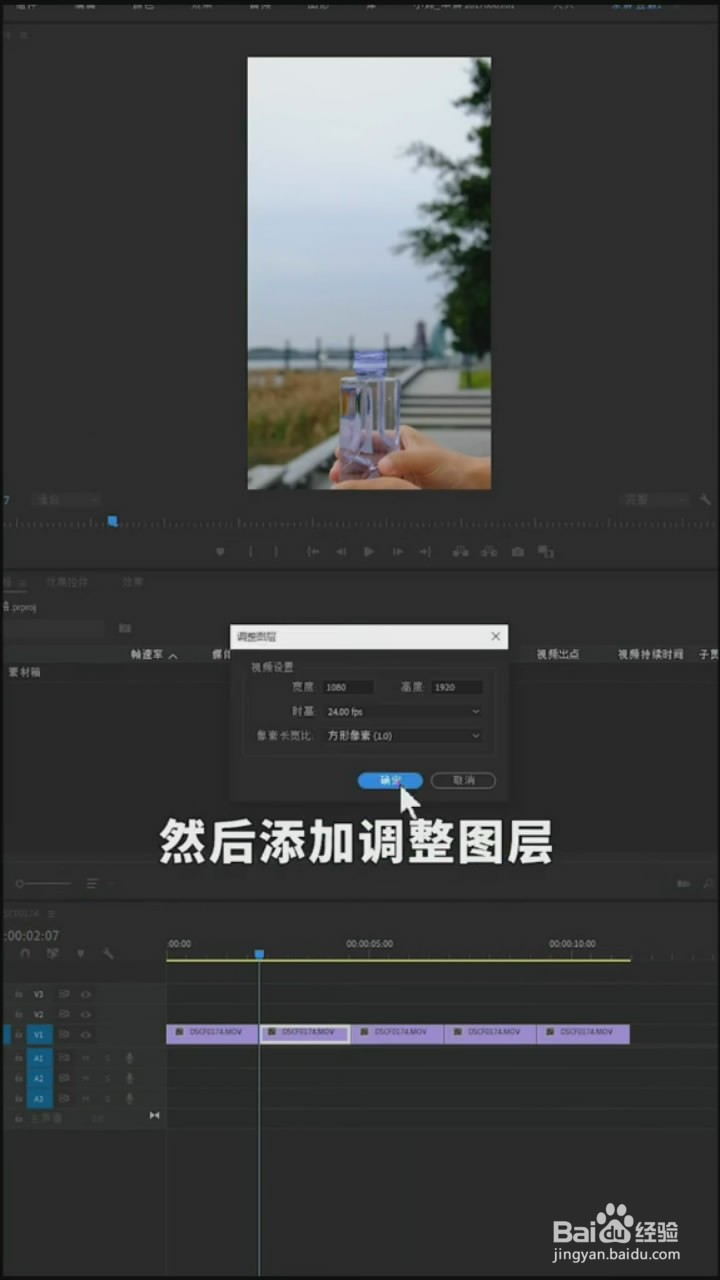Click the width field showing 1080
The height and width of the screenshot is (1280, 720).
tap(347, 687)
